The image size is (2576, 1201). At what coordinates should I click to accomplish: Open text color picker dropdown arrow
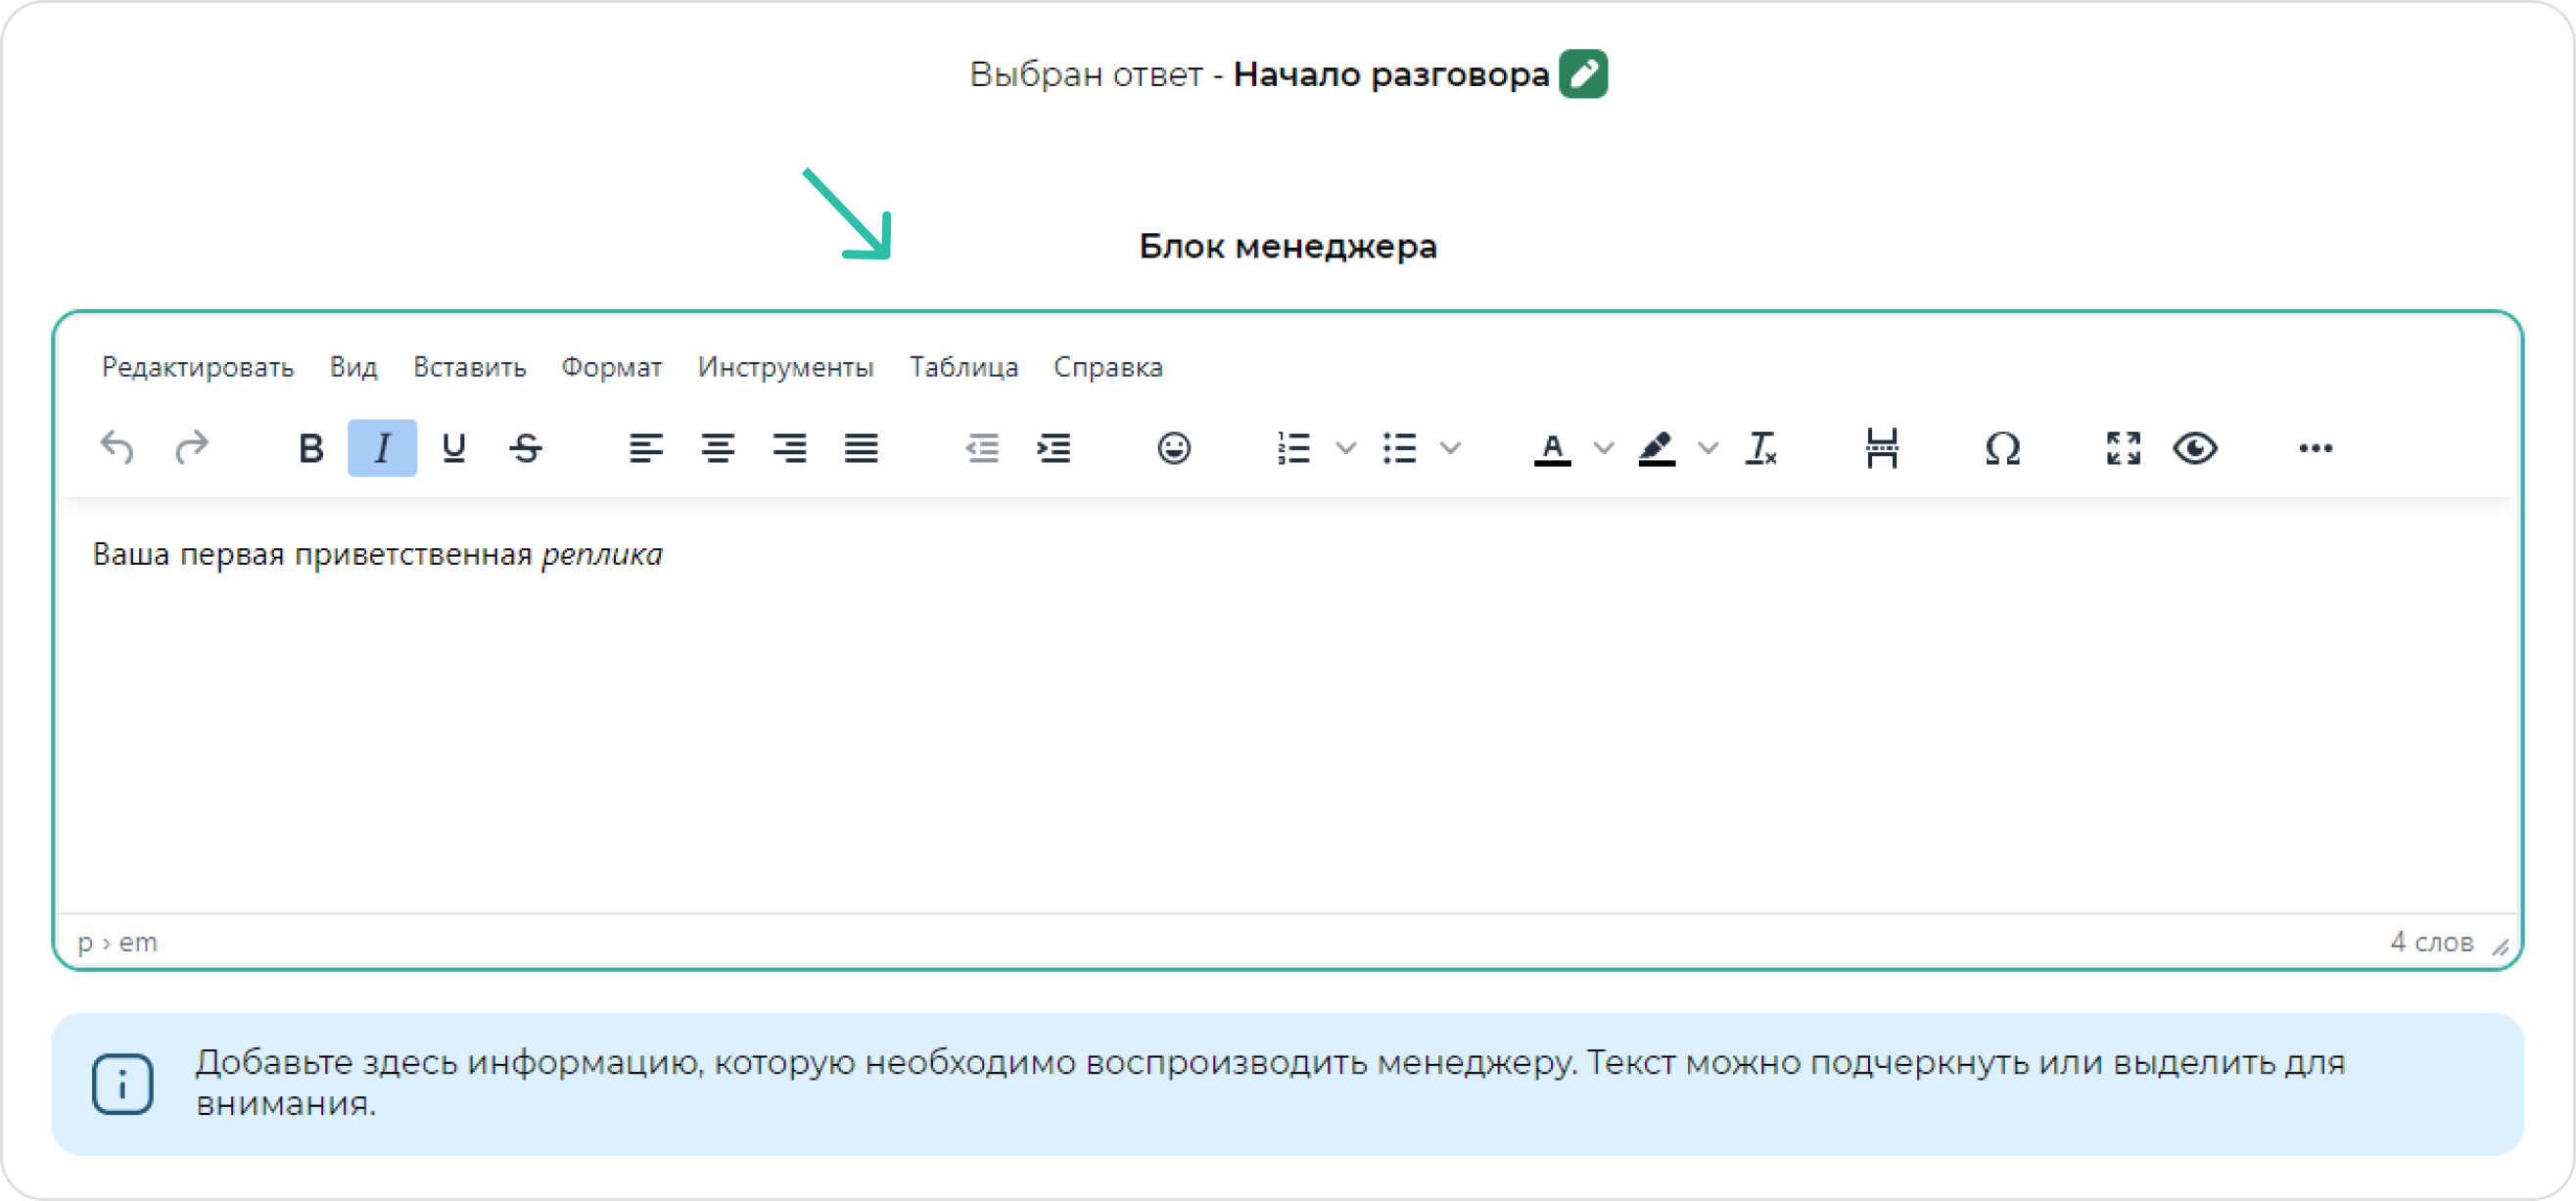[1603, 447]
